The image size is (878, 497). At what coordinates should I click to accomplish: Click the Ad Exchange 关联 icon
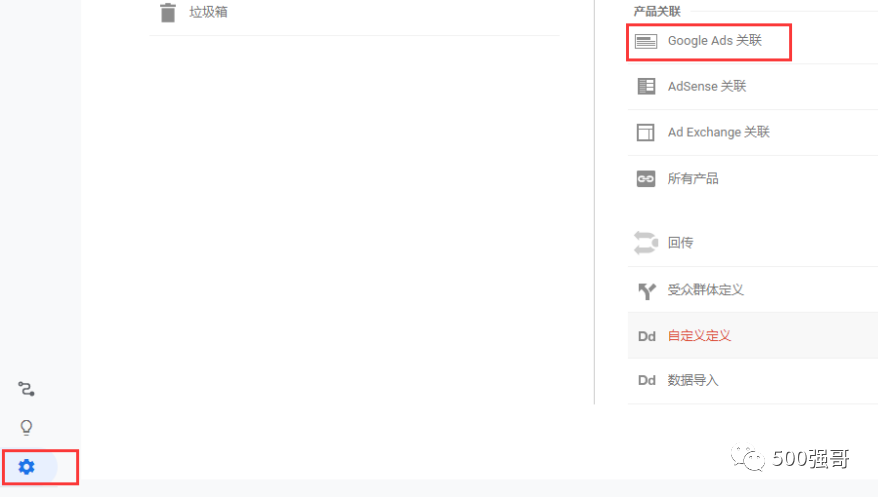click(646, 133)
